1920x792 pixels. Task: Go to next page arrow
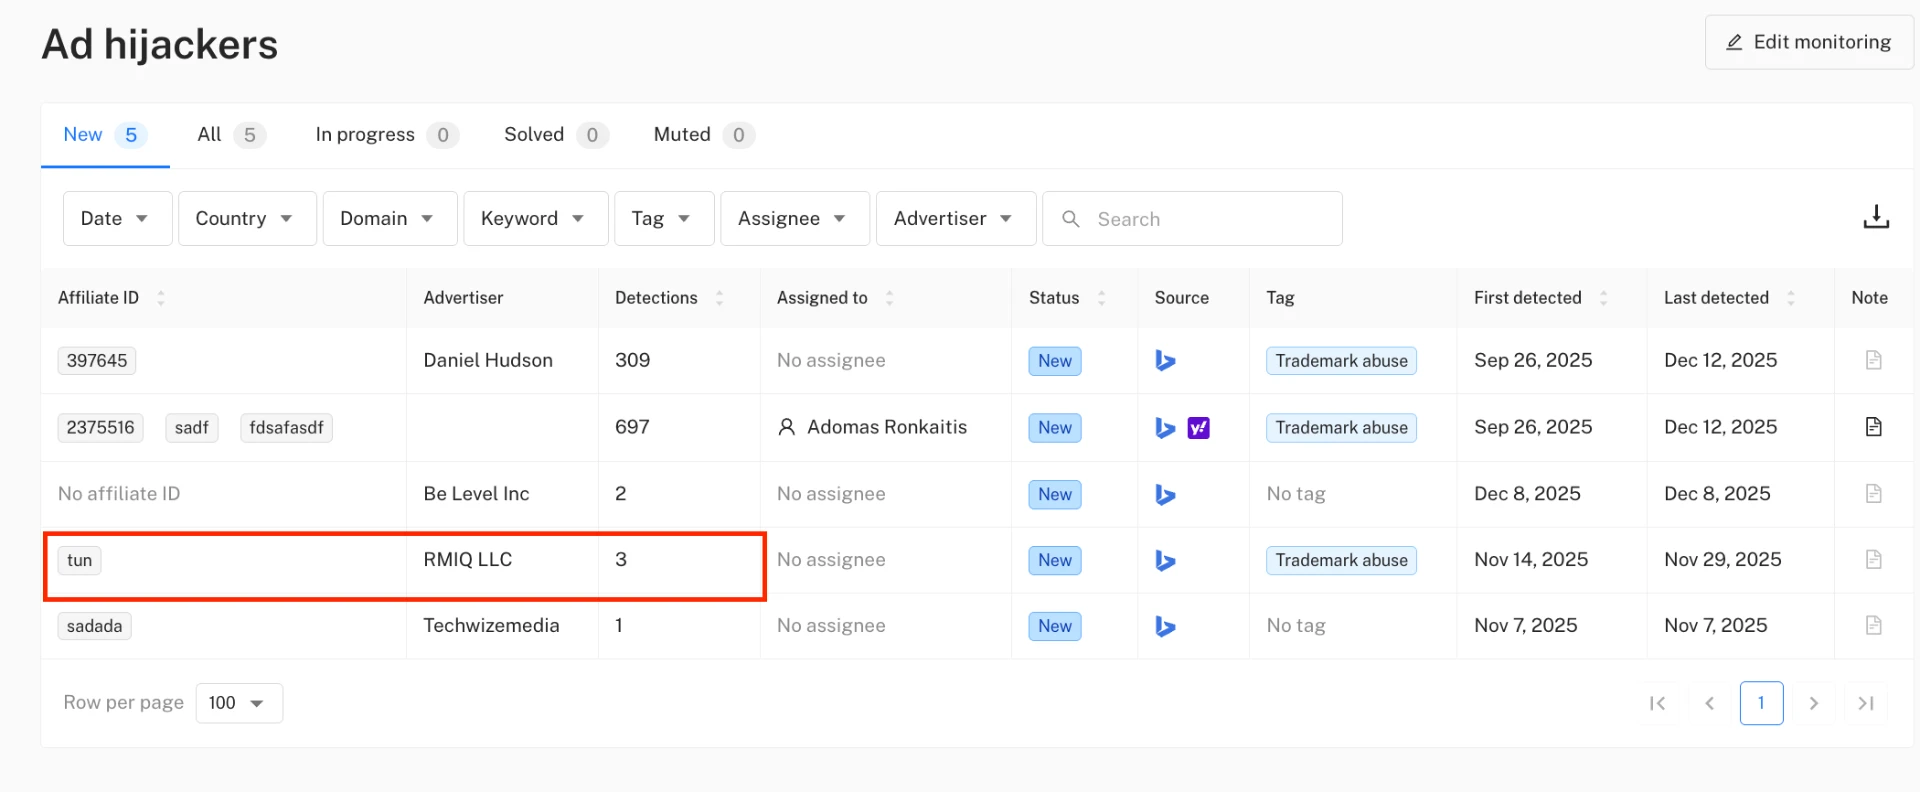coord(1813,703)
